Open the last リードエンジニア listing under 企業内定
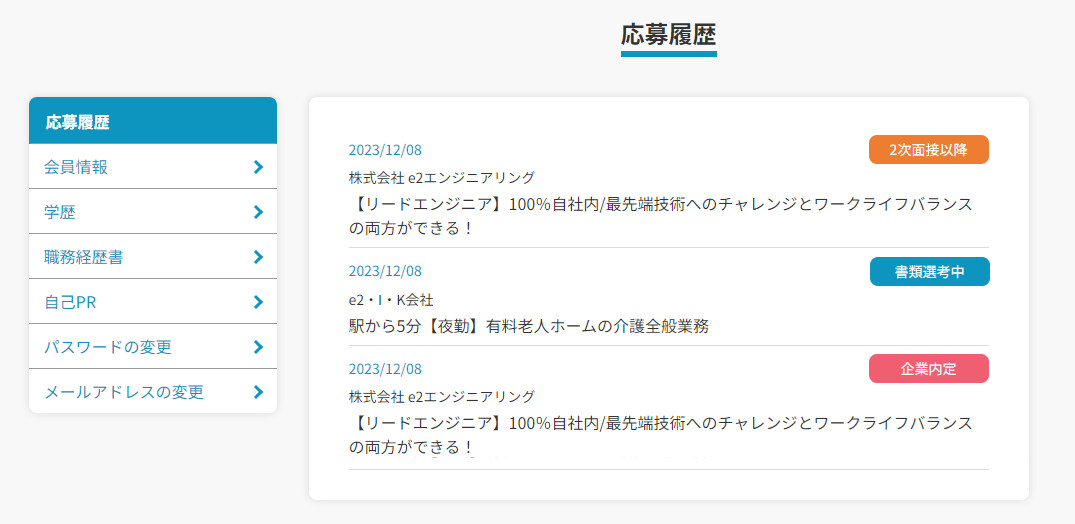1075x524 pixels. [x=660, y=435]
